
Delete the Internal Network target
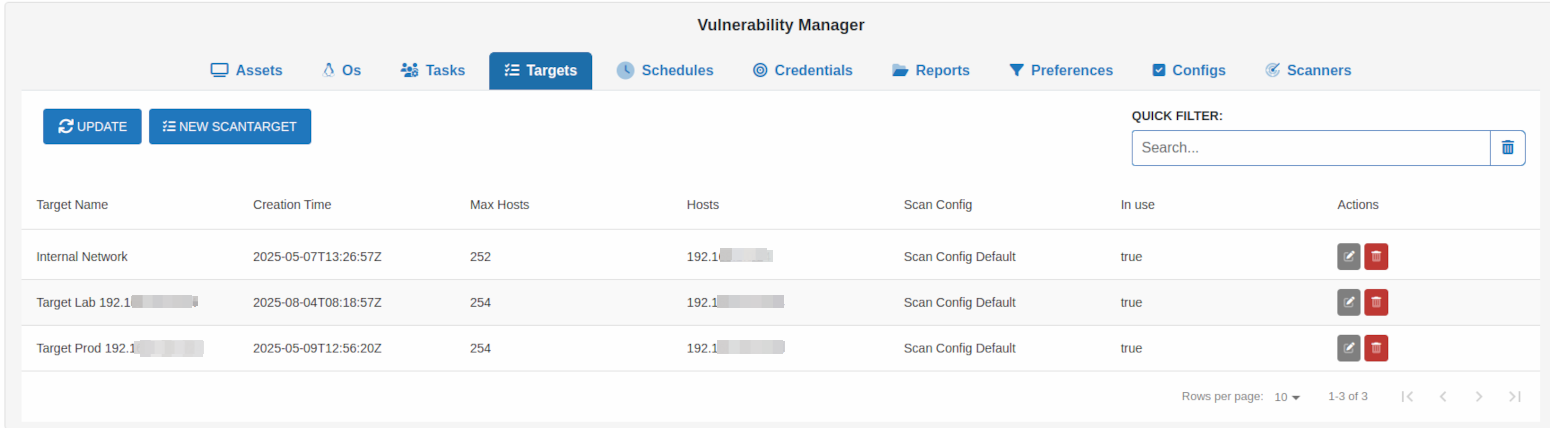tap(1376, 256)
